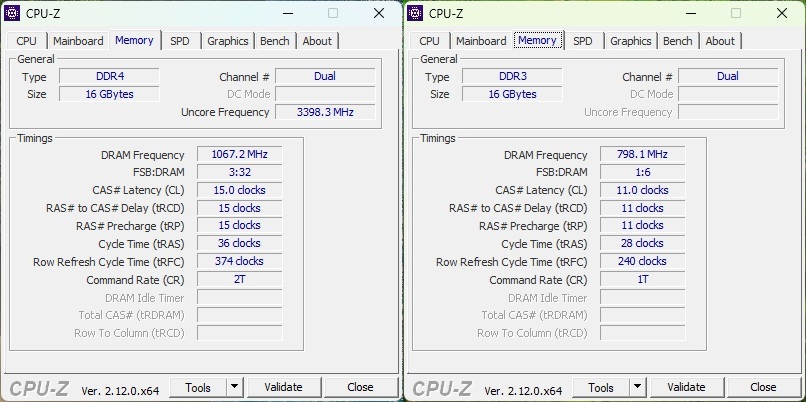Minimize the right DDR3 CPU-Z window
Image resolution: width=806 pixels, height=402 pixels.
[x=690, y=13]
